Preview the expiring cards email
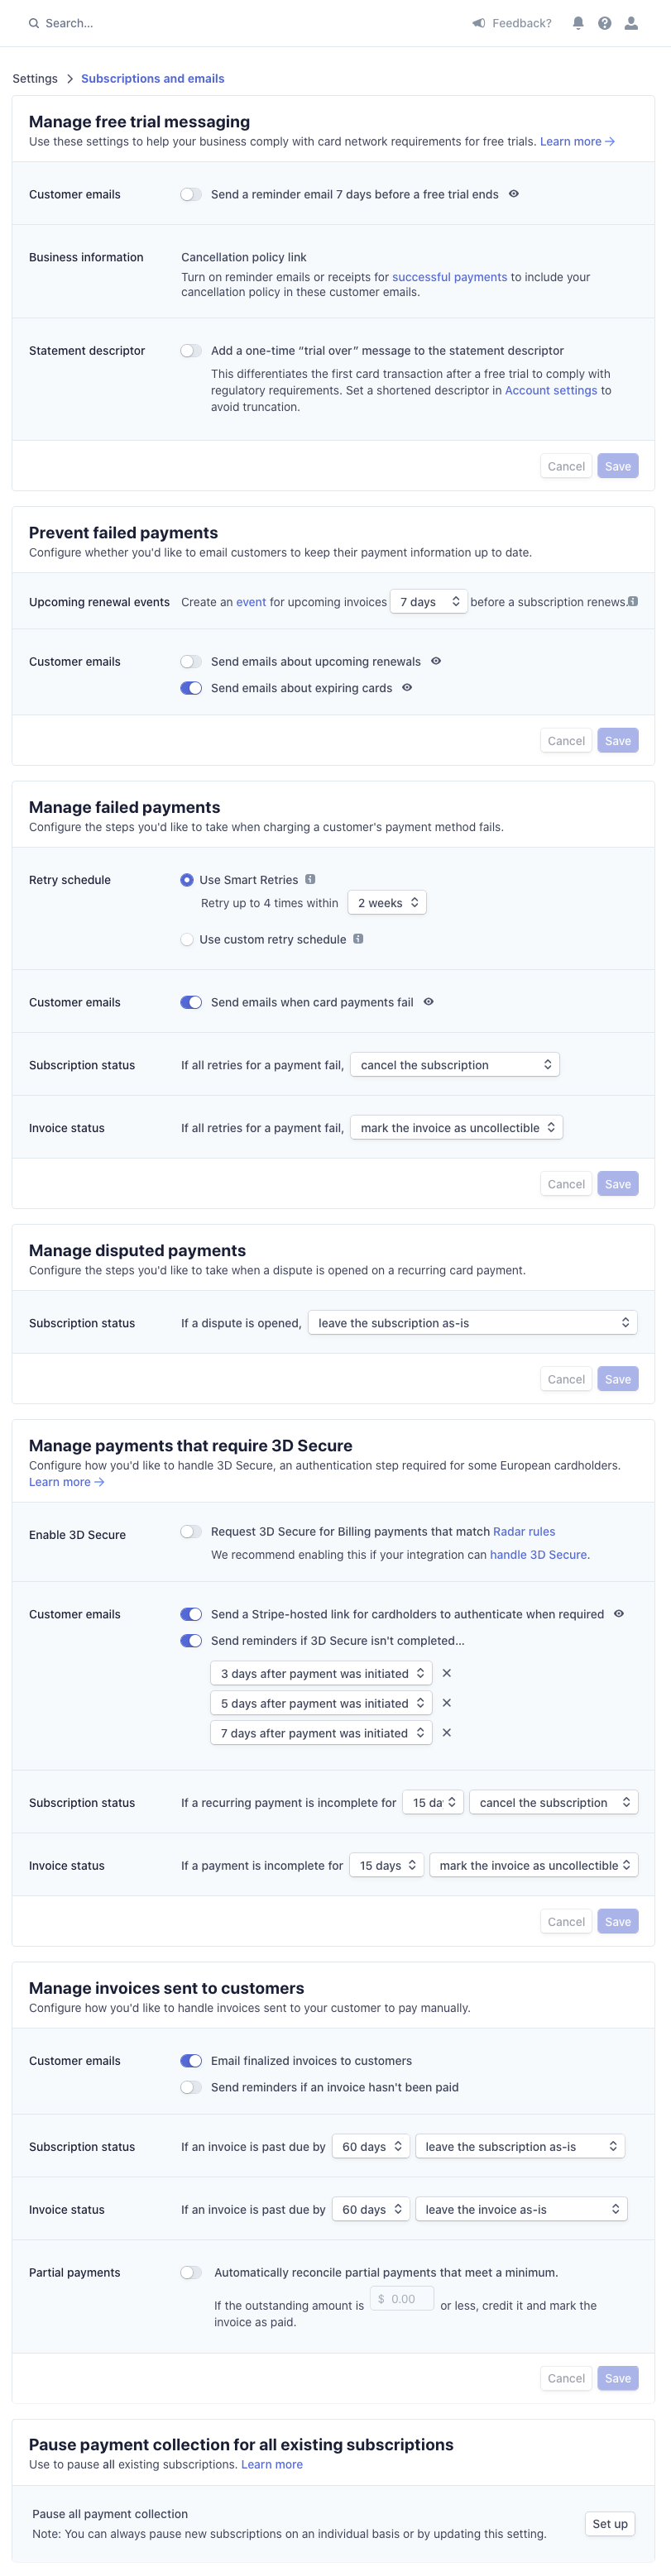 407,688
